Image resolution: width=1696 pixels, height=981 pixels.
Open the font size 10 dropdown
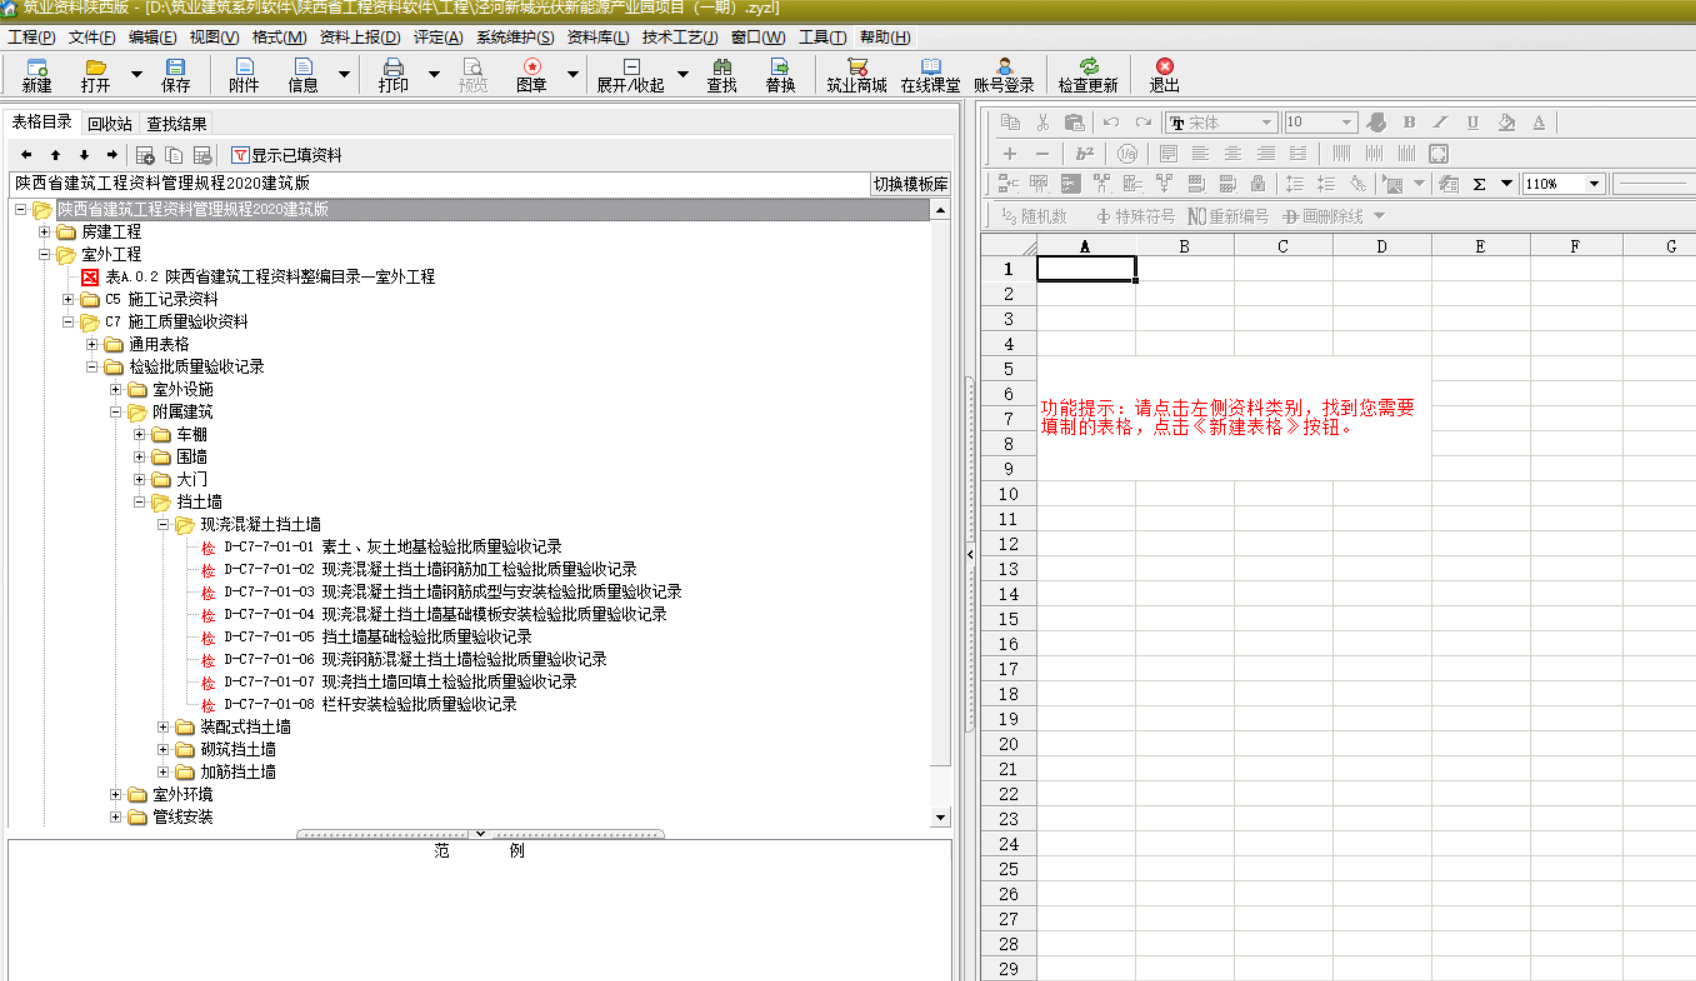[1347, 123]
